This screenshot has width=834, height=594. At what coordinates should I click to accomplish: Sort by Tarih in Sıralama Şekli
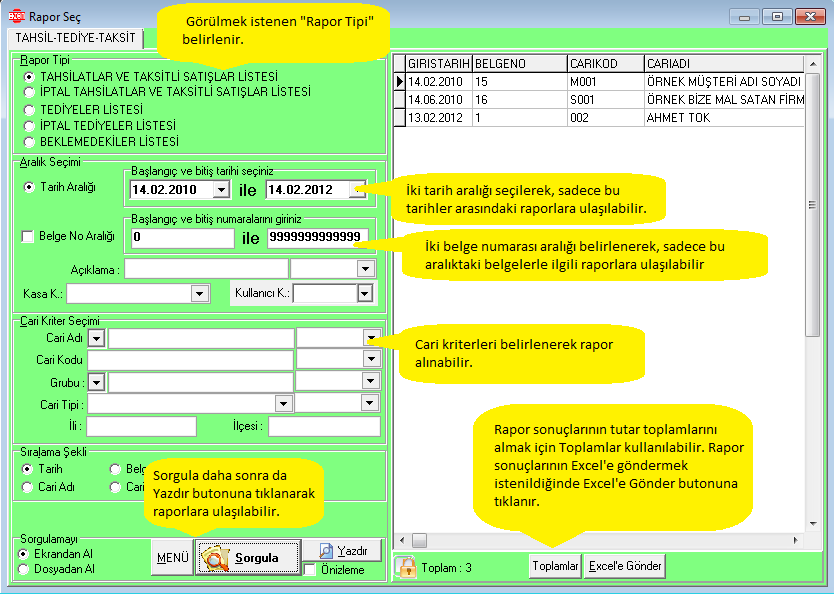pyautogui.click(x=27, y=469)
